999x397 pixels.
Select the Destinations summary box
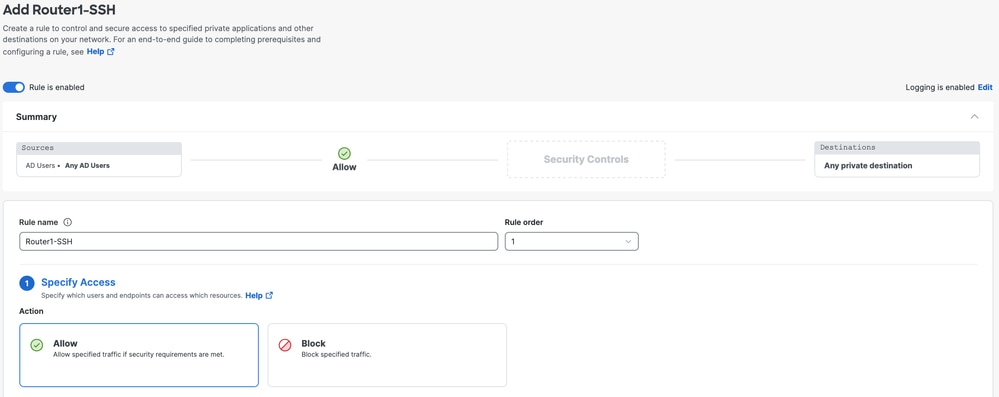[897, 159]
